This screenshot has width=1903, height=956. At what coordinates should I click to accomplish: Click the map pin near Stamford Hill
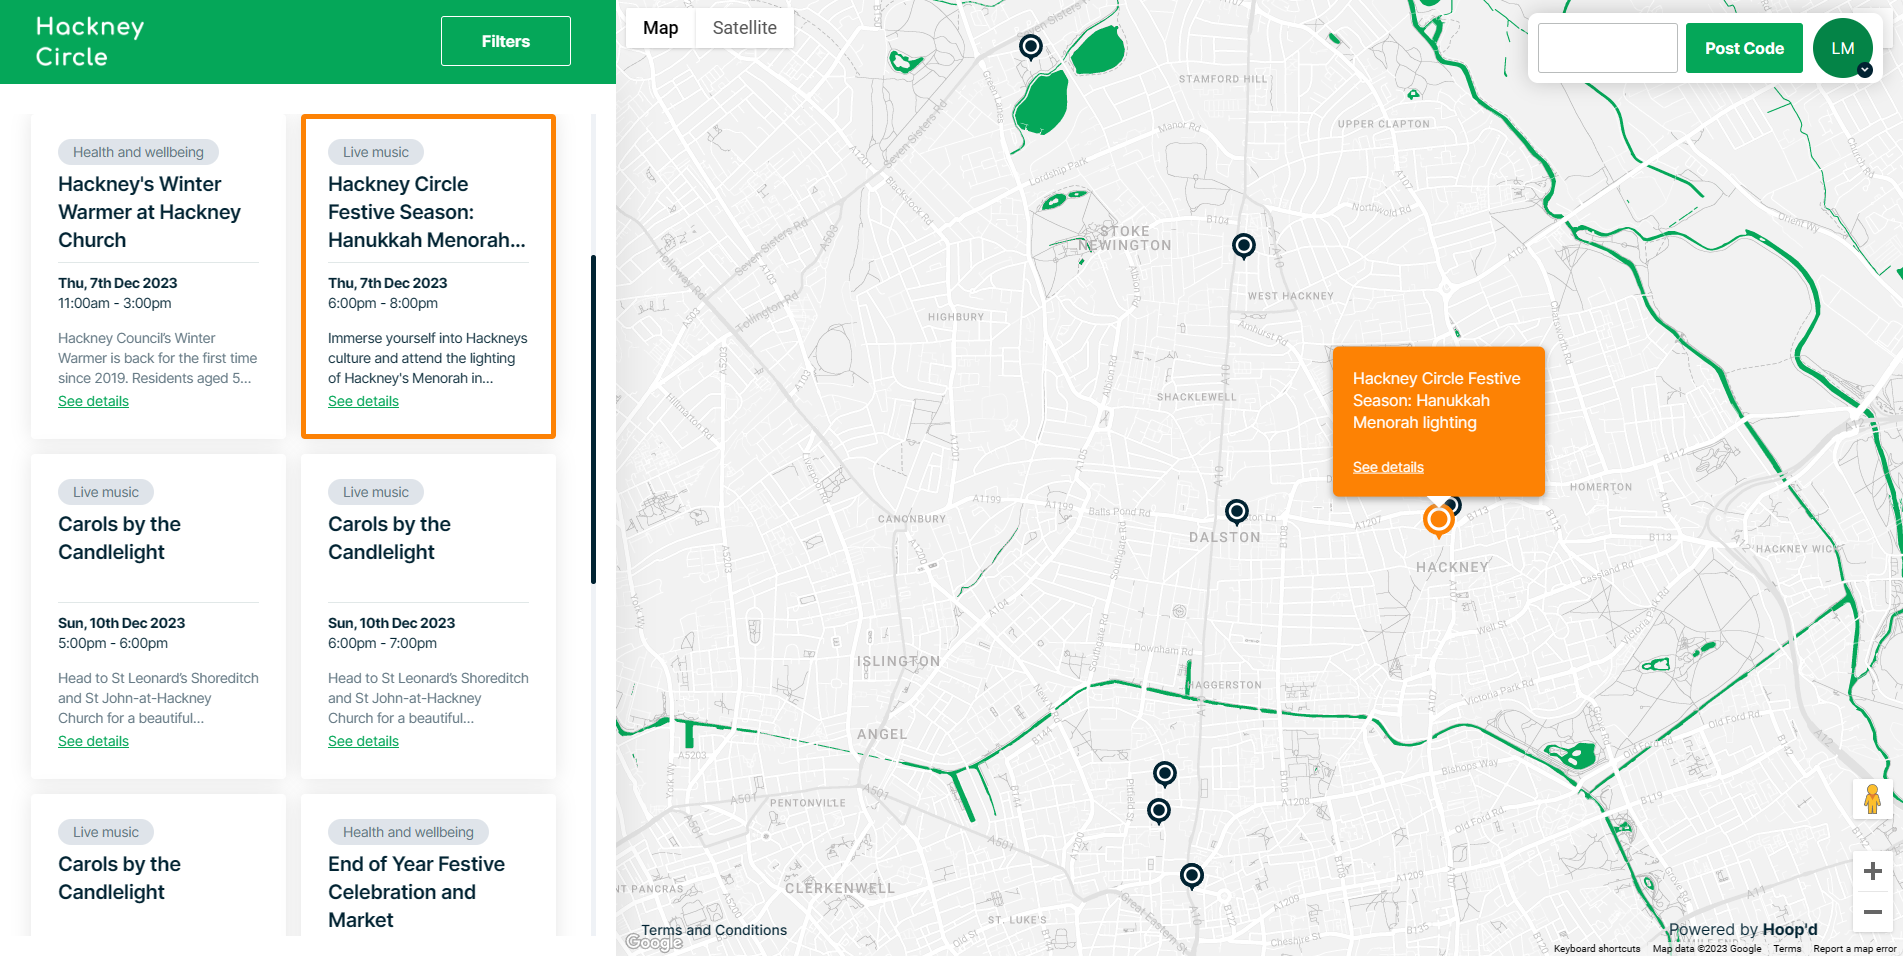pyautogui.click(x=1031, y=47)
